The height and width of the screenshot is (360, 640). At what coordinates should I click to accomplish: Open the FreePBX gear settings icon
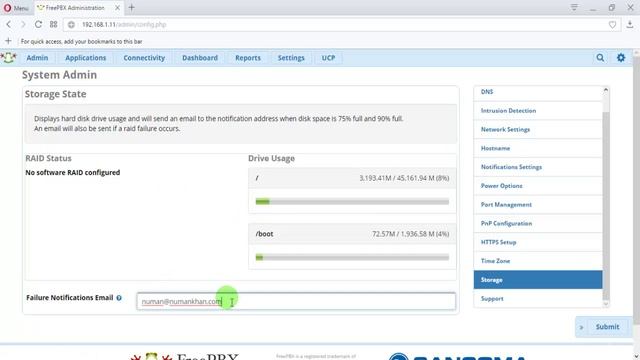[x=621, y=58]
